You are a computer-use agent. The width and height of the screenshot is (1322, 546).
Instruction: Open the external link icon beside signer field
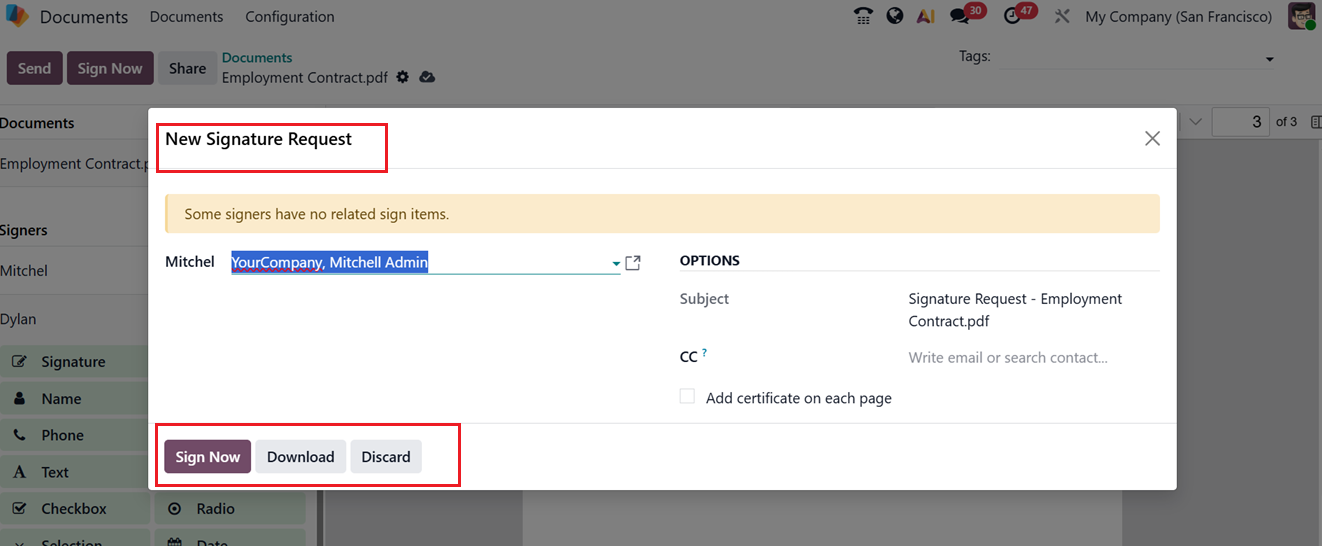632,263
